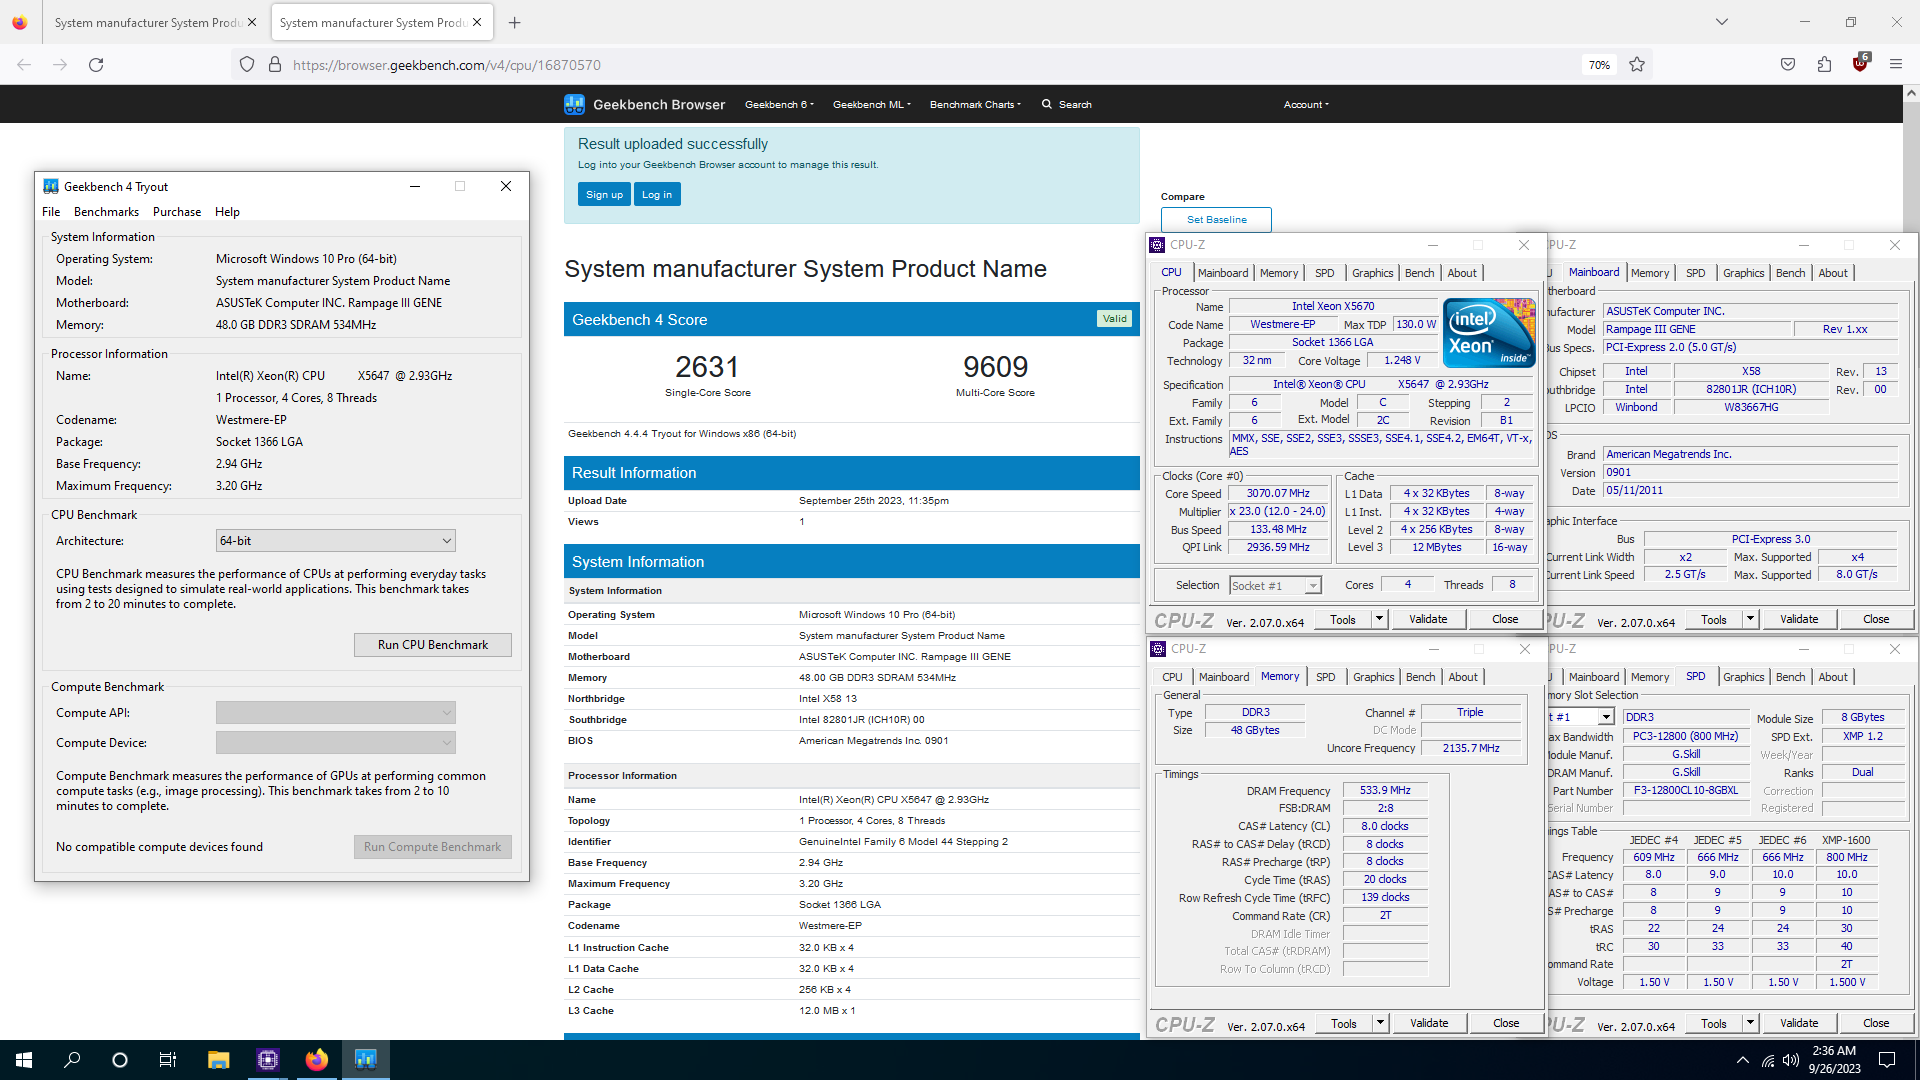The image size is (1920, 1080).
Task: Click the Firefox back arrow icon
Action: pos(24,65)
